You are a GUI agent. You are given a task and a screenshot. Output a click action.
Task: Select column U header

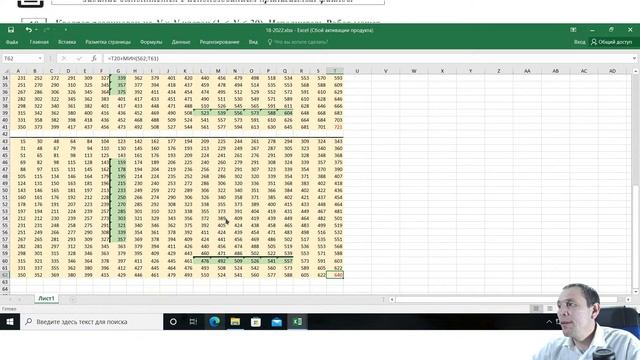(x=357, y=71)
